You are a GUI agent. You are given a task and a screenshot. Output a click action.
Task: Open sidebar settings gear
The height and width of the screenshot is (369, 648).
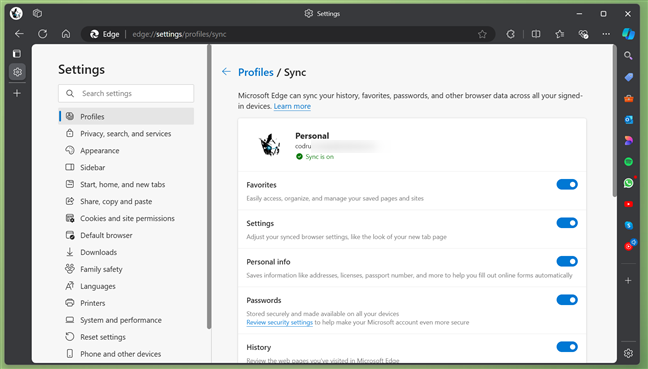click(628, 353)
